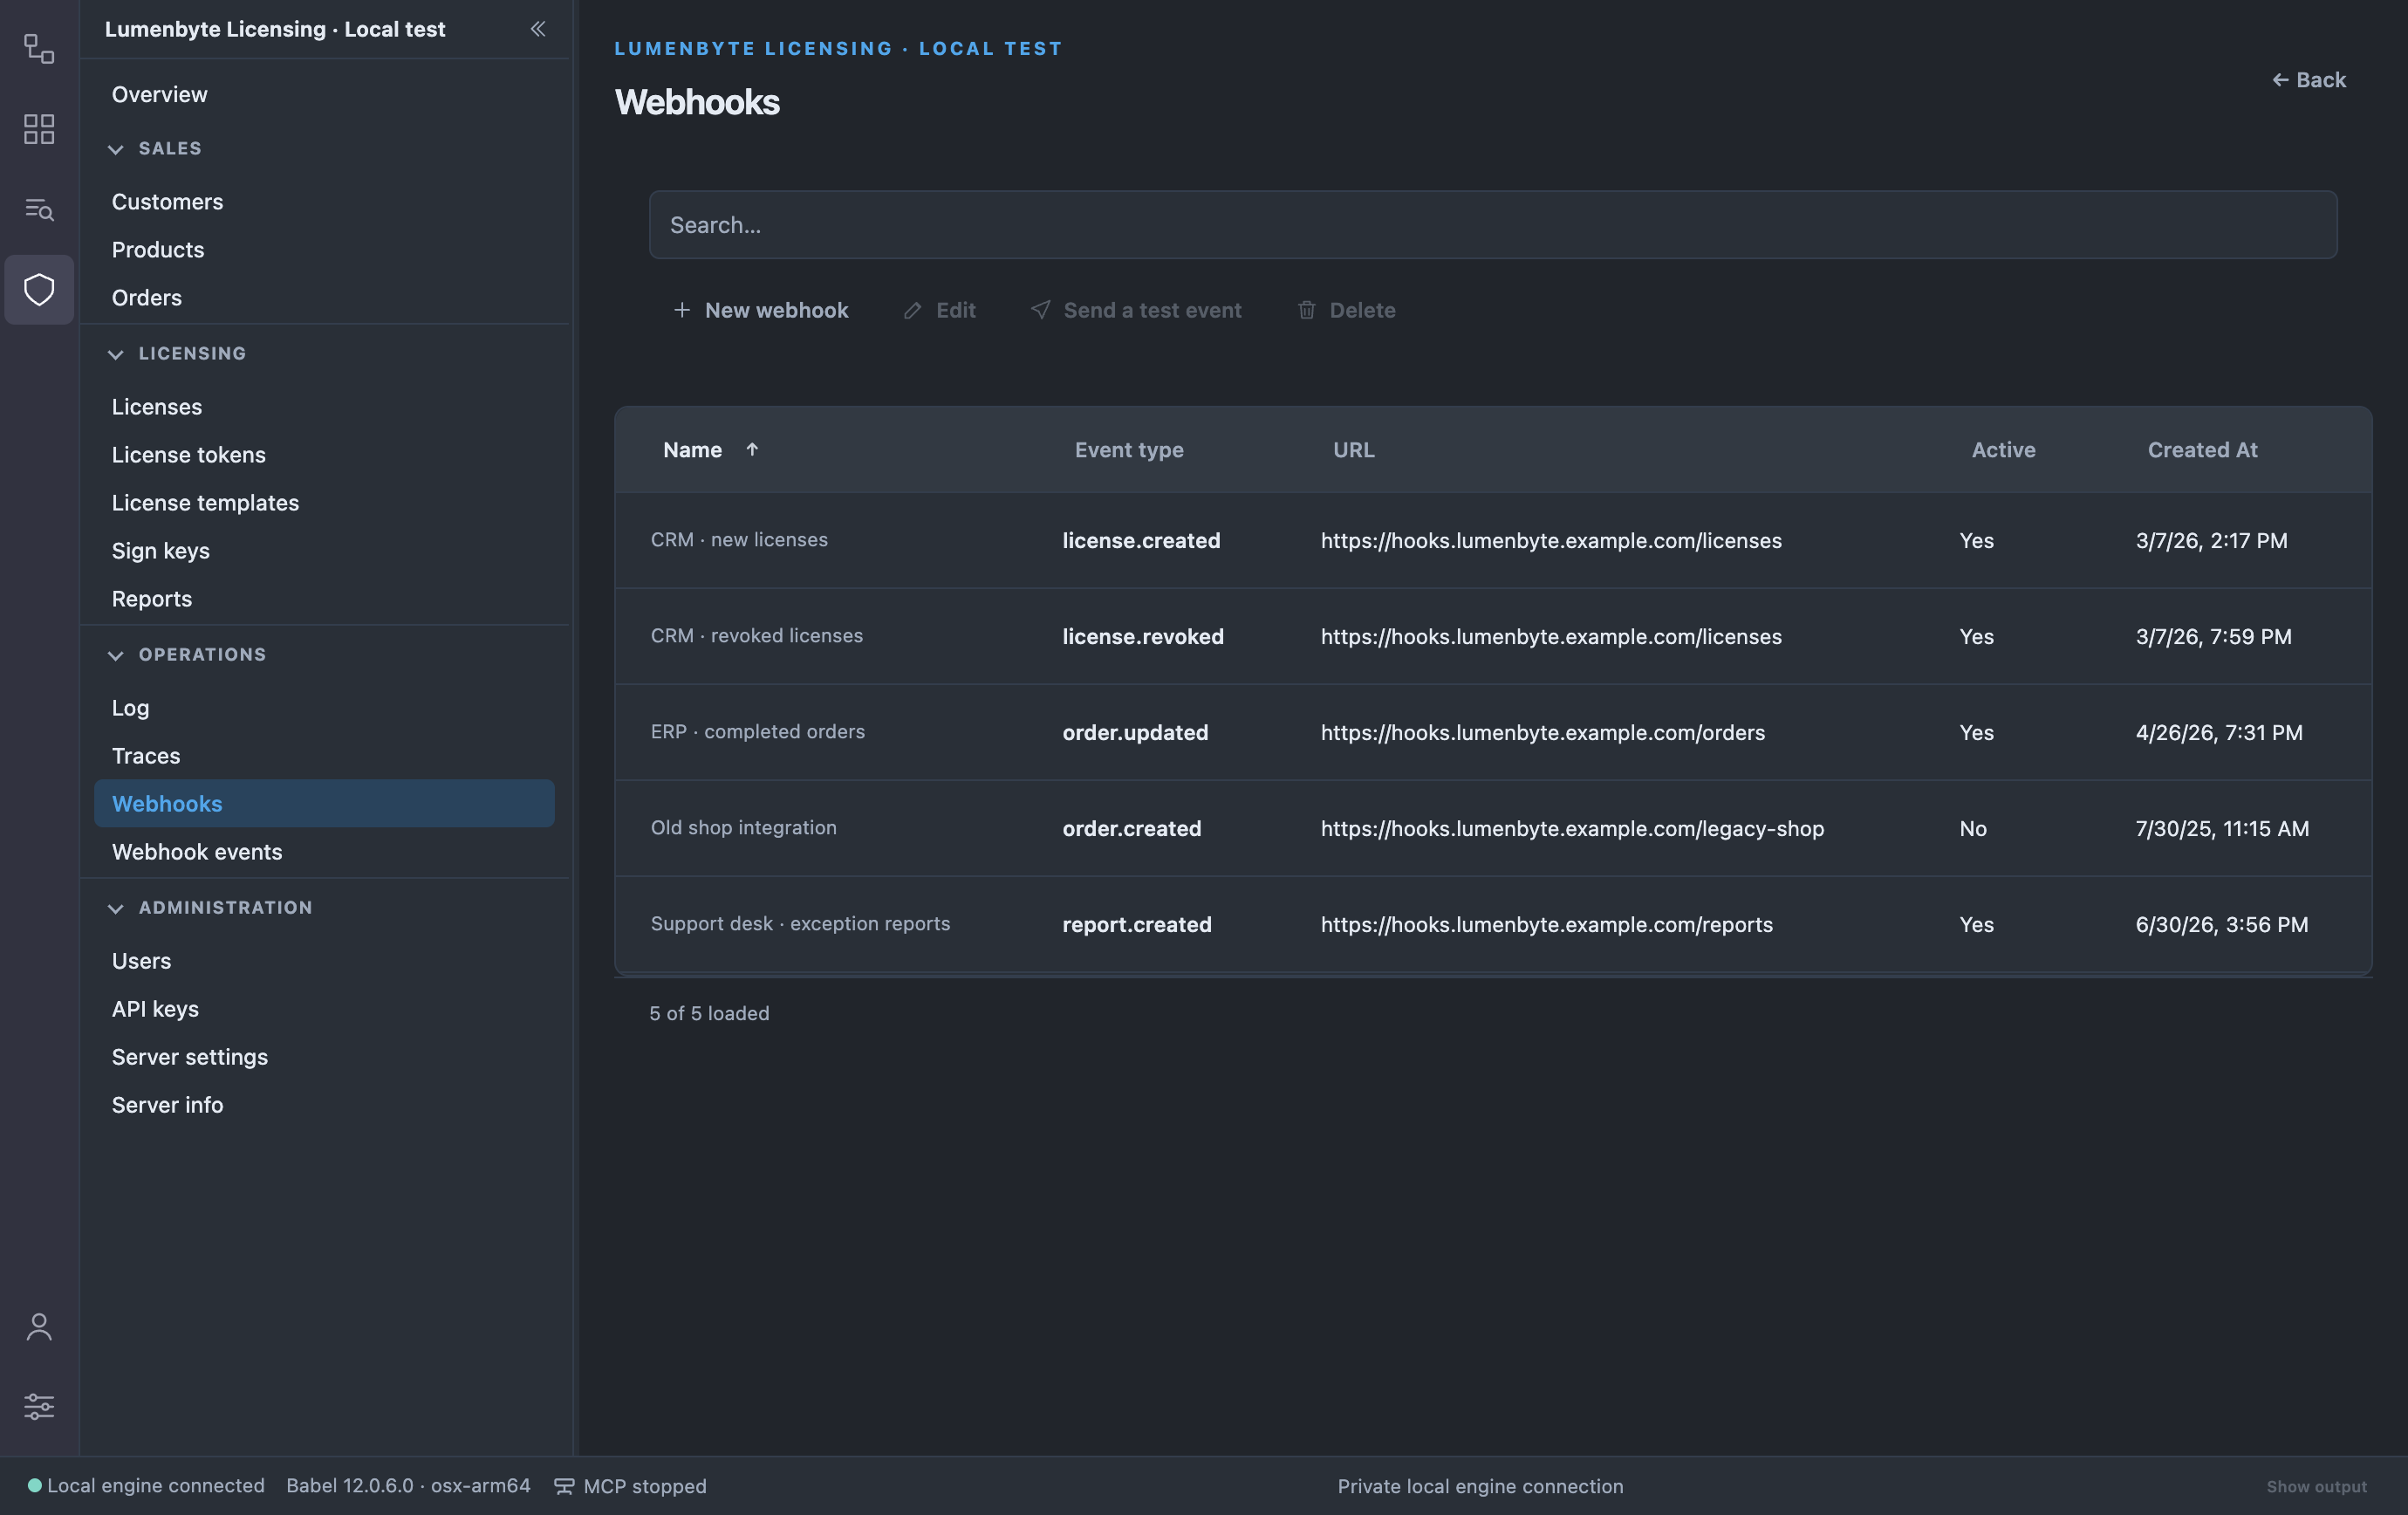This screenshot has height=1515, width=2408.
Task: Focus the Search... input field
Action: 1493,224
